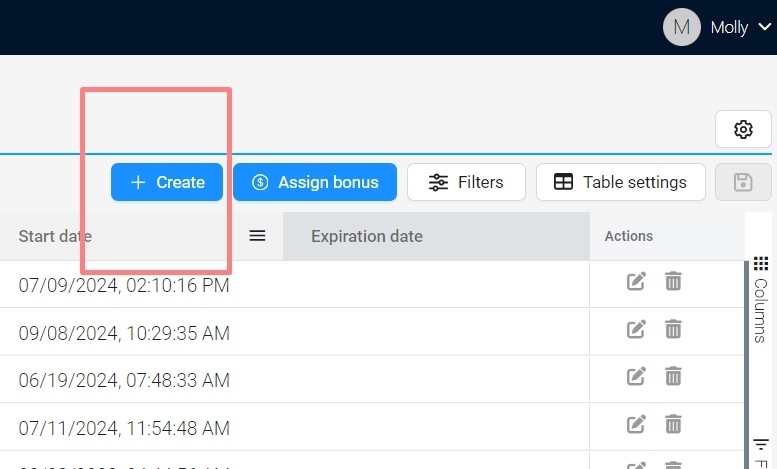Screen dimensions: 777x469
Task: Click the Assign bonus button
Action: [315, 182]
